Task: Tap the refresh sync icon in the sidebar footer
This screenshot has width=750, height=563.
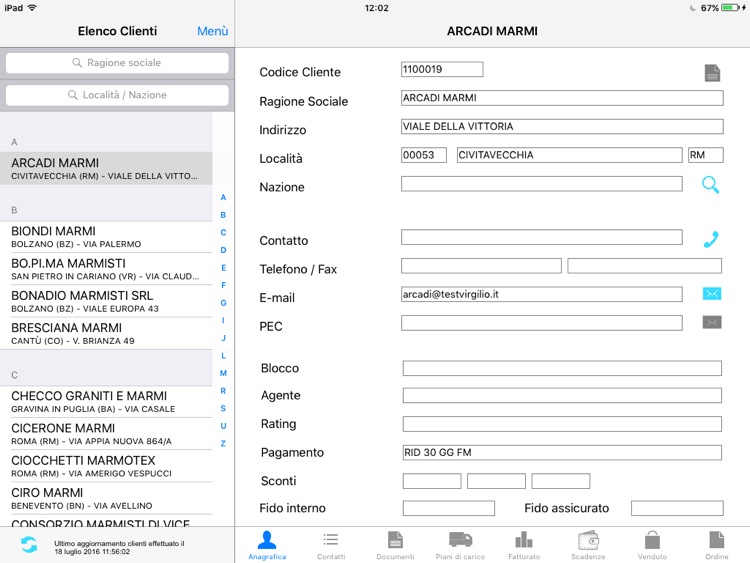Action: [x=29, y=544]
